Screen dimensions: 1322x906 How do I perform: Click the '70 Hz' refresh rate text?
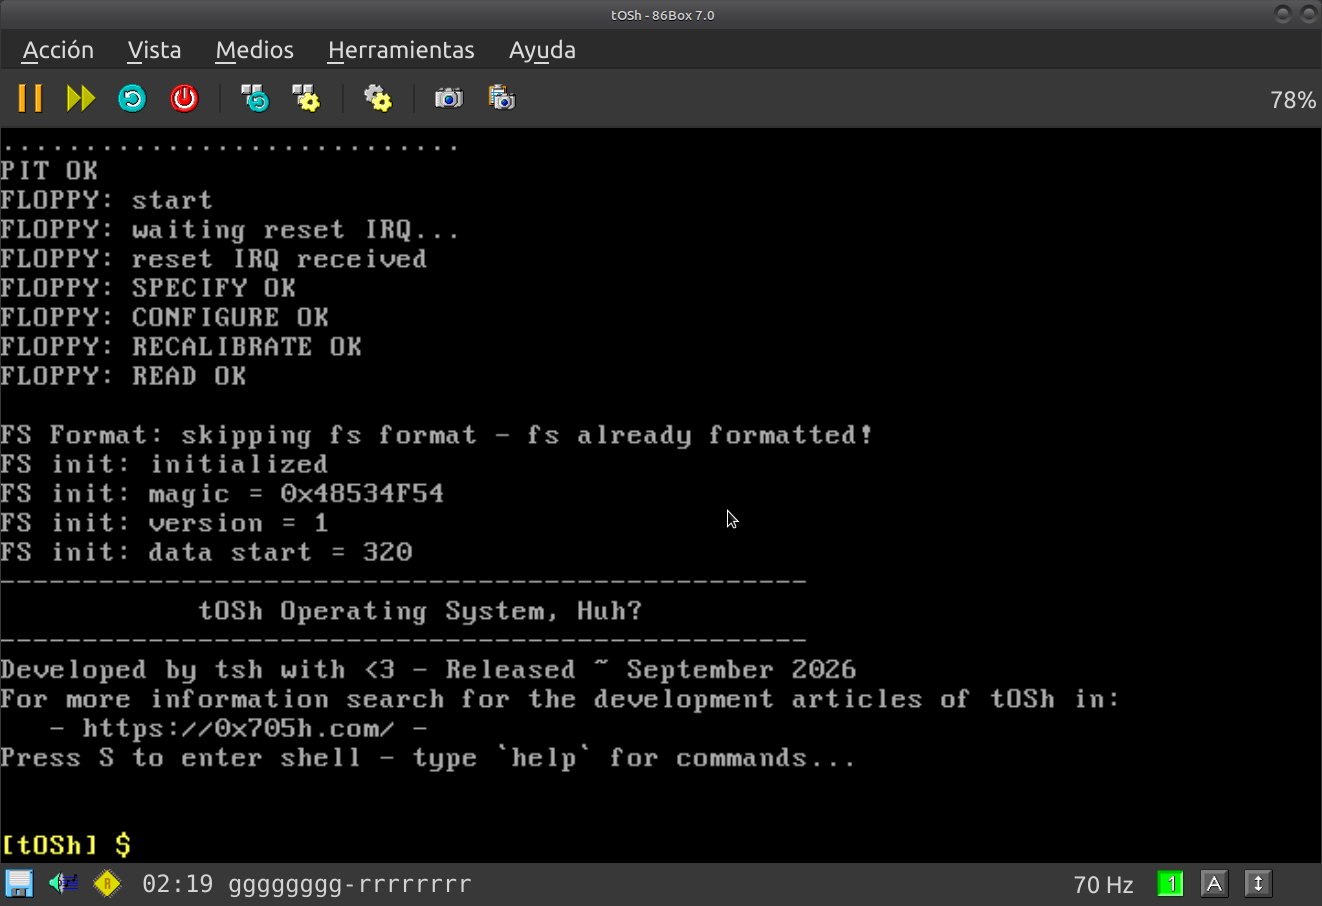pyautogui.click(x=1103, y=885)
